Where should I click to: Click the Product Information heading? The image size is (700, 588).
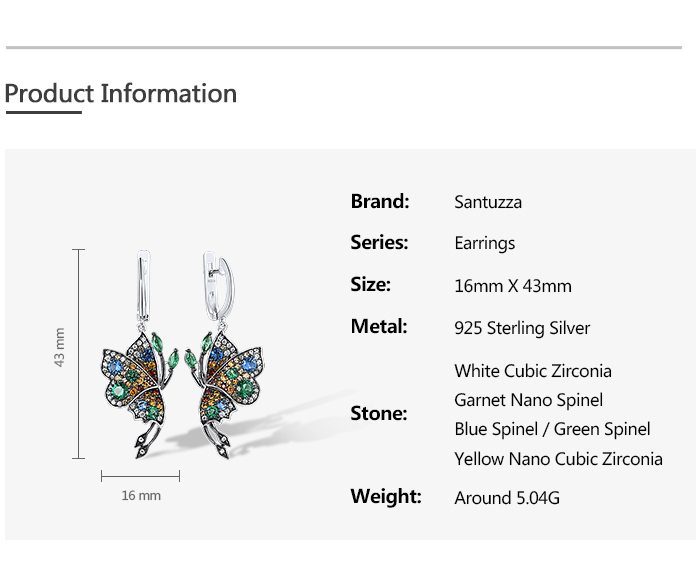pyautogui.click(x=121, y=94)
